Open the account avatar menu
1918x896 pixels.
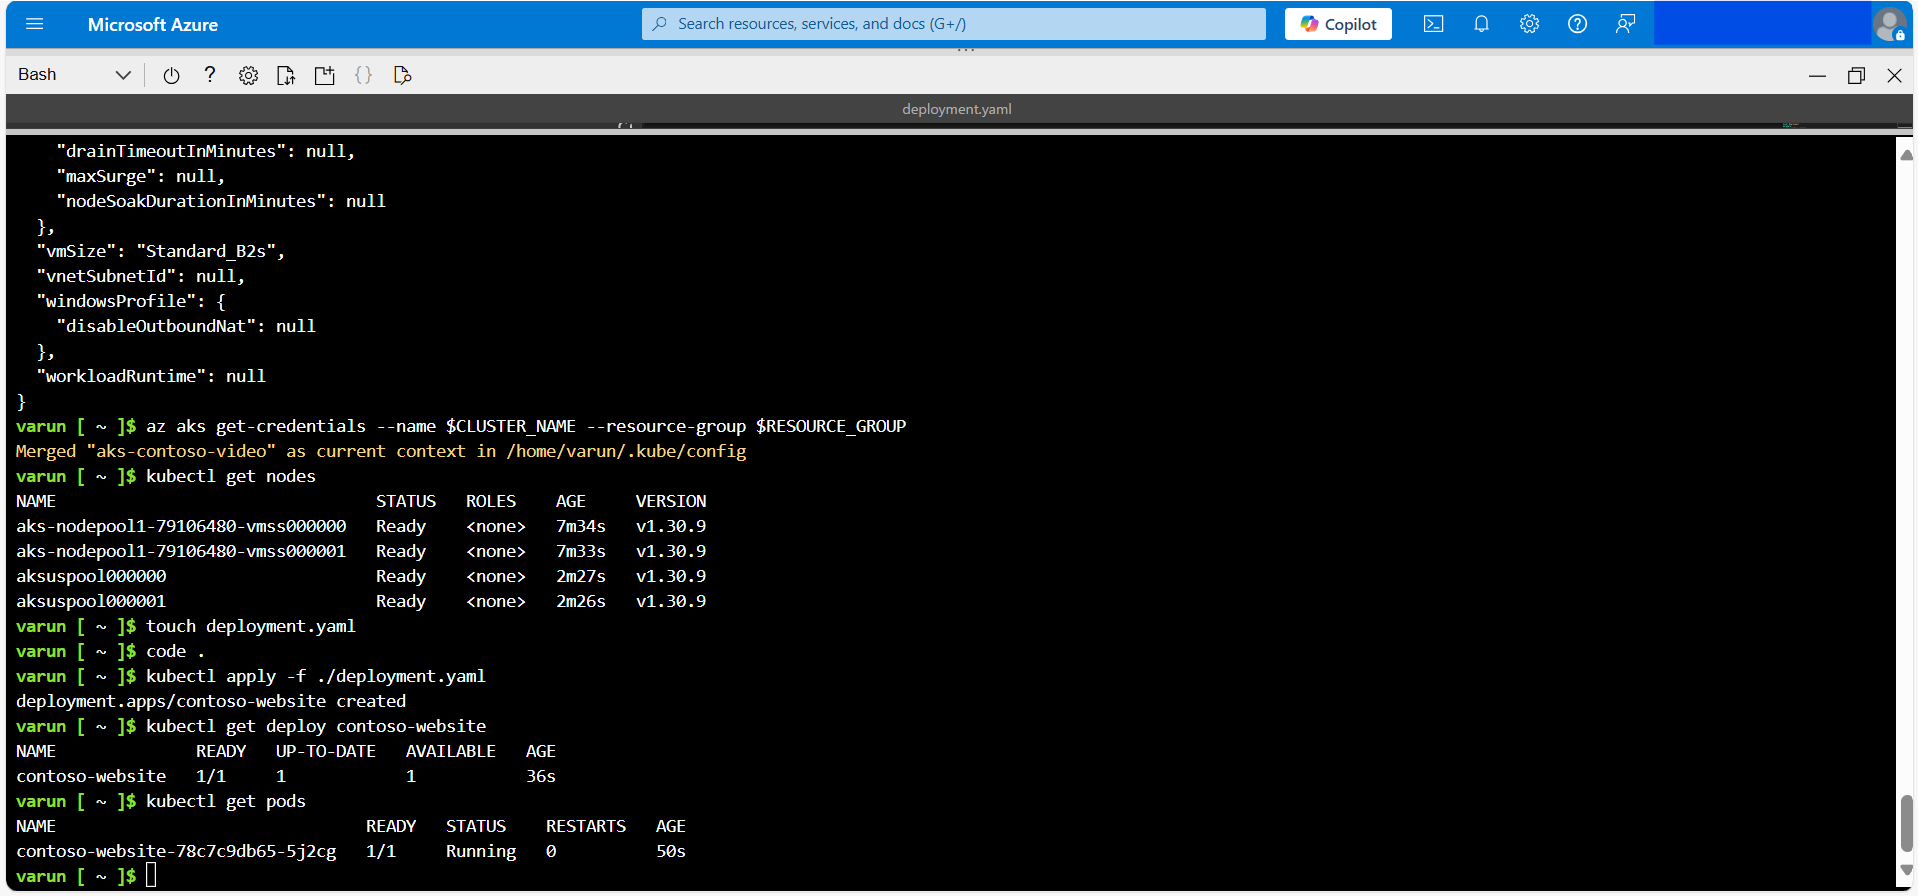click(1889, 25)
